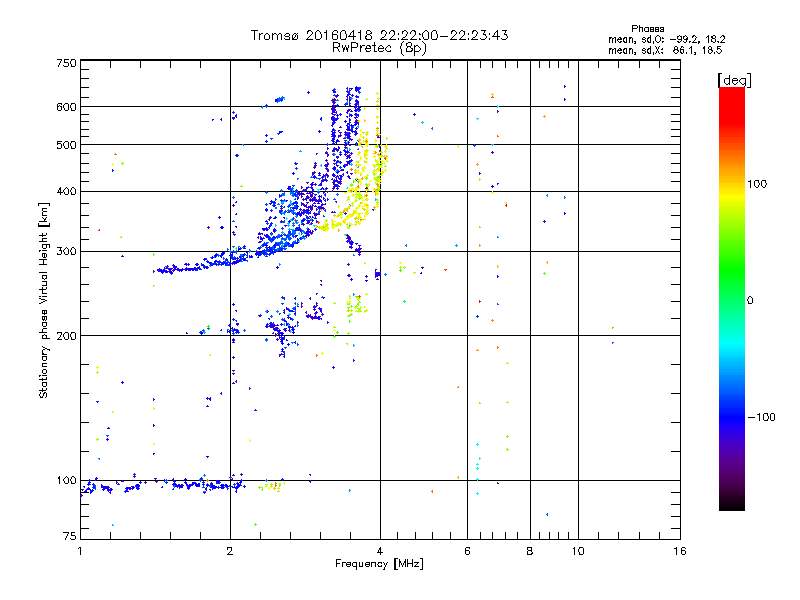Click the y-axis '750' tick label
The height and width of the screenshot is (600, 800).
click(66, 63)
